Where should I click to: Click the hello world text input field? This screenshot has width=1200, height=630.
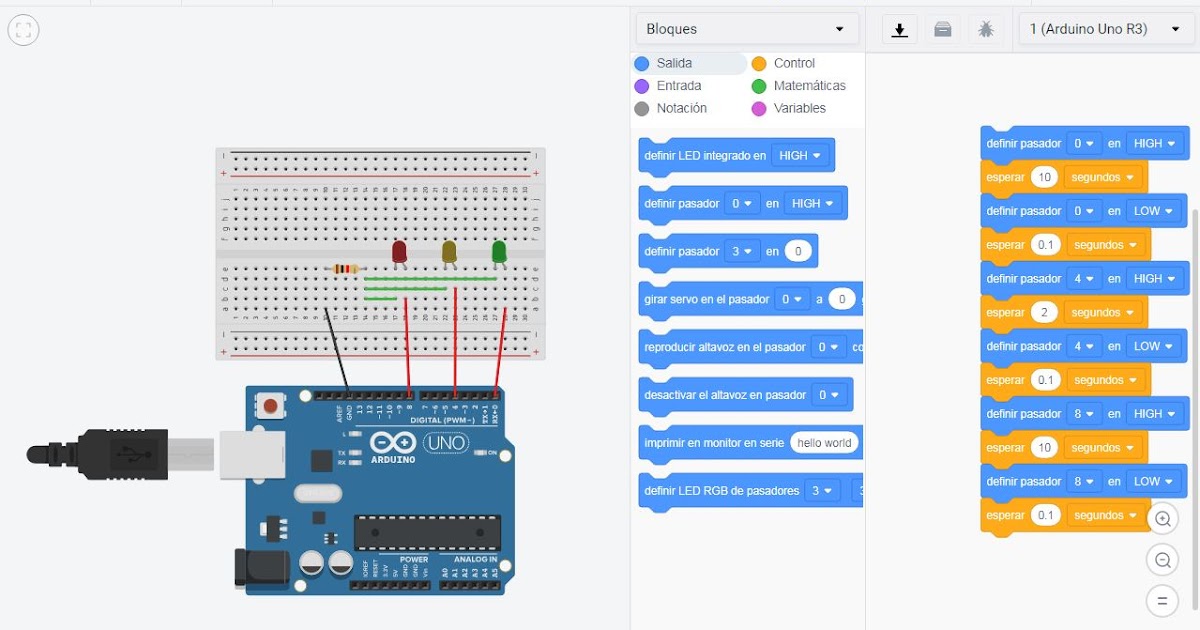click(824, 442)
